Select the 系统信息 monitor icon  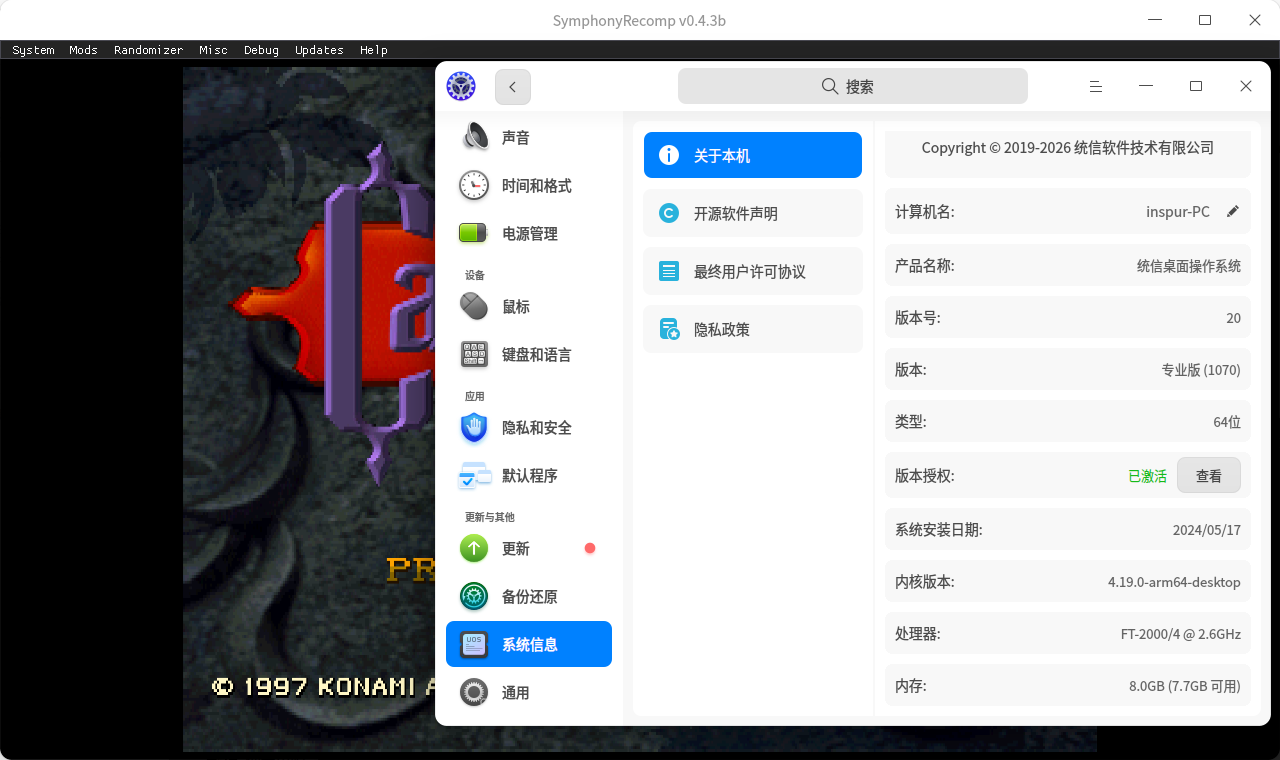[474, 644]
